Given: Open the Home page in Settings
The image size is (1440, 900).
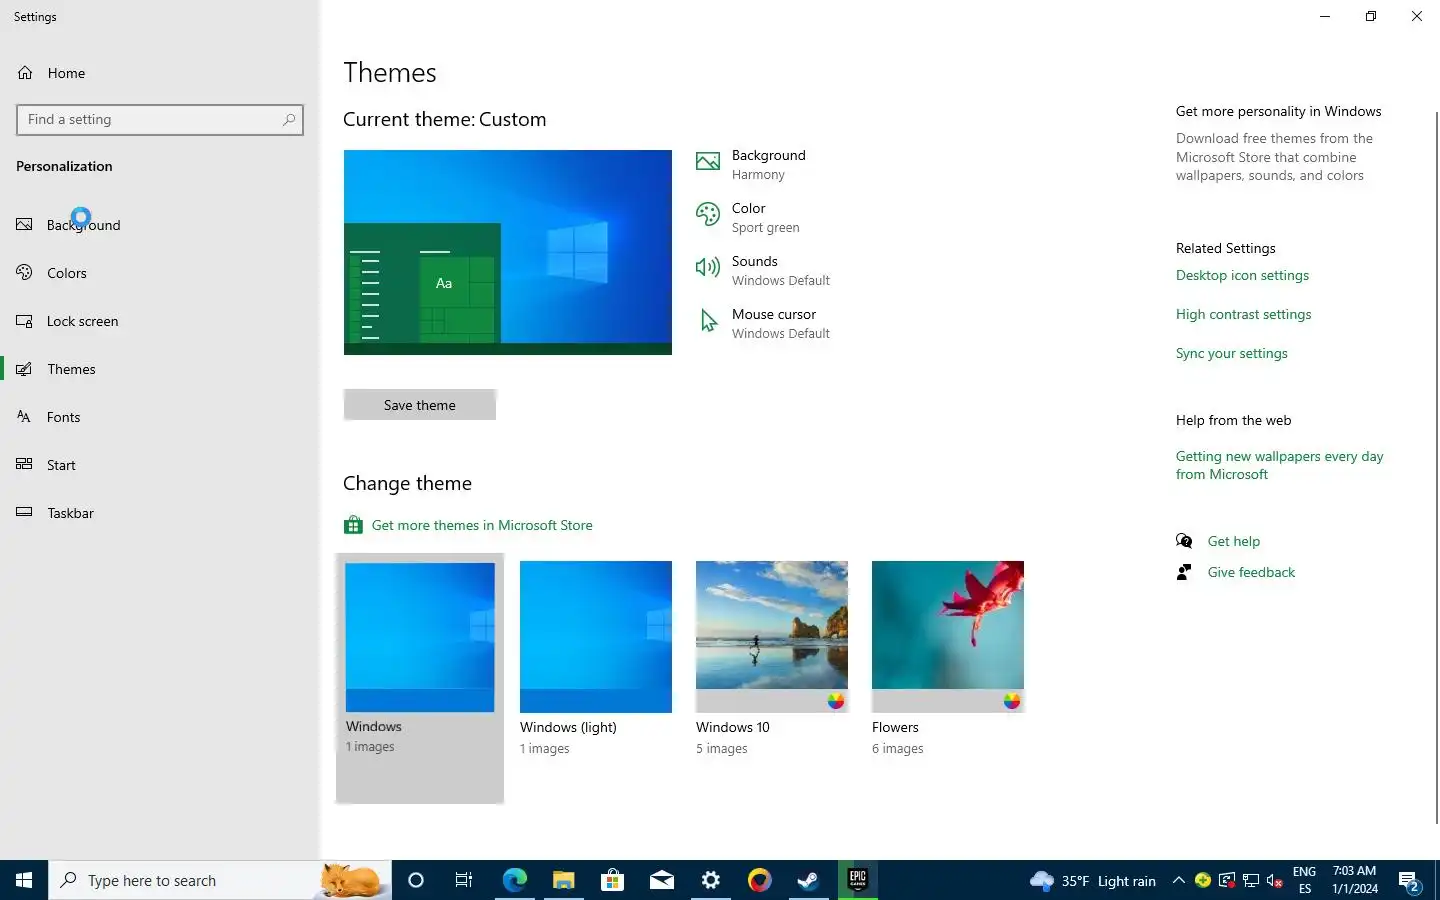Looking at the screenshot, I should click(160, 73).
